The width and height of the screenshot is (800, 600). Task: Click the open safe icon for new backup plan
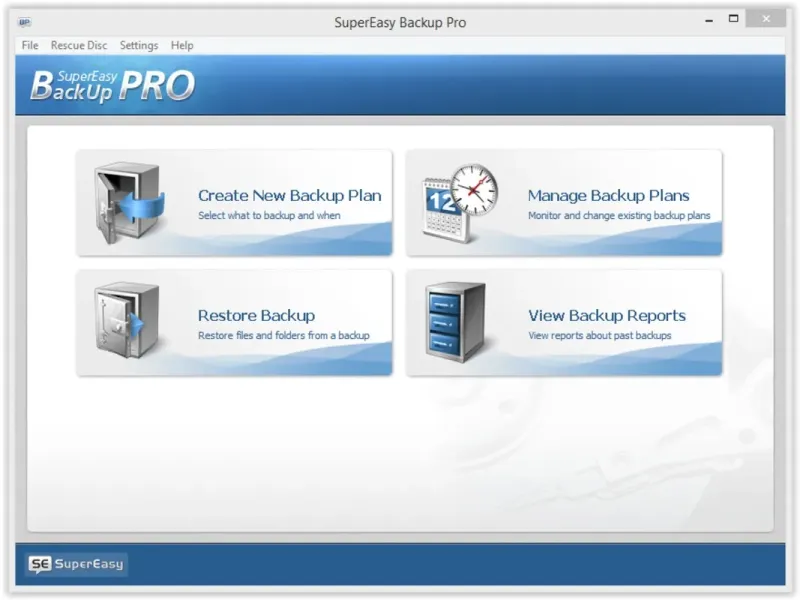click(x=129, y=203)
